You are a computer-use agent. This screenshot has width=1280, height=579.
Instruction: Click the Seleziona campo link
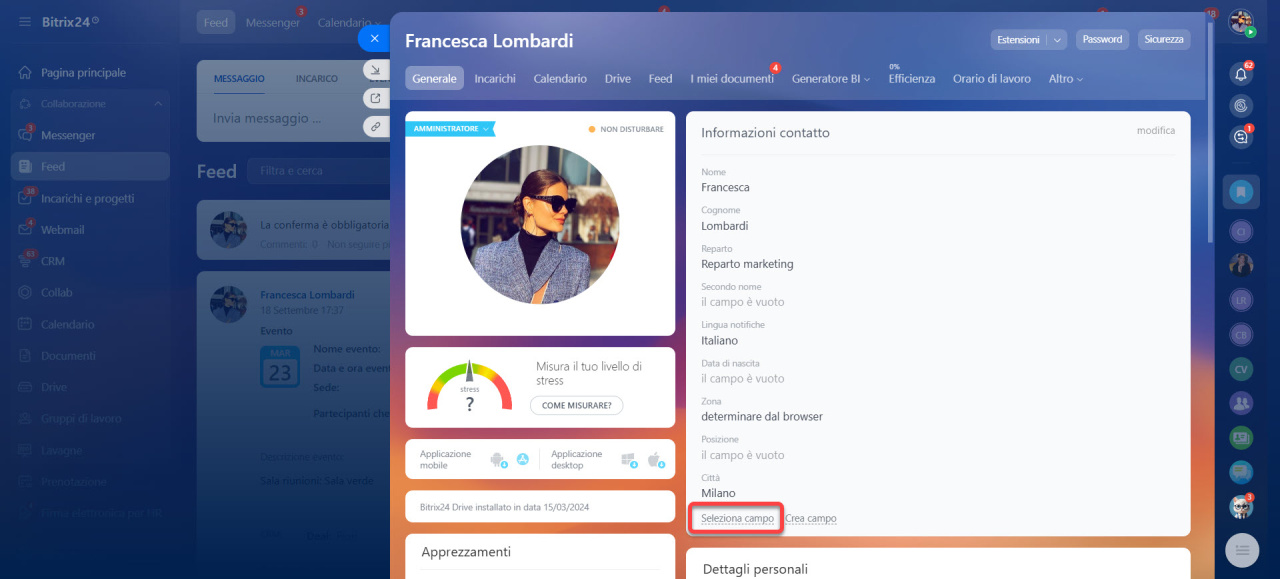tap(737, 519)
